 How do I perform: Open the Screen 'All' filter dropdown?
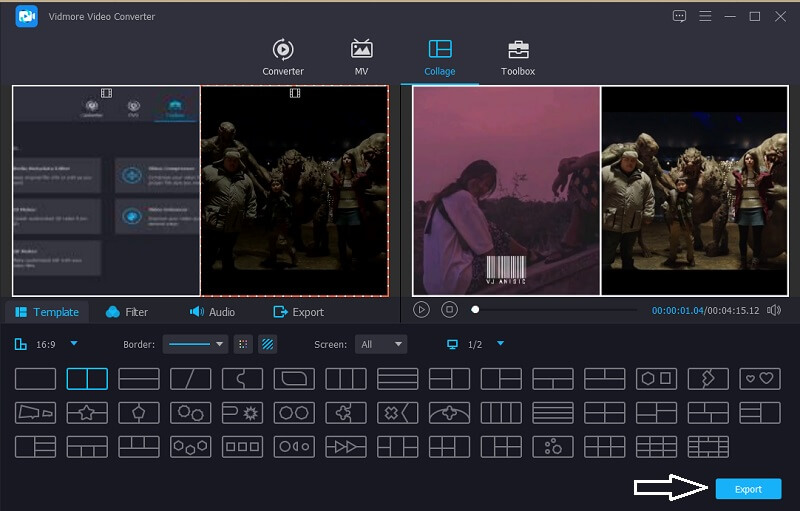click(x=381, y=344)
